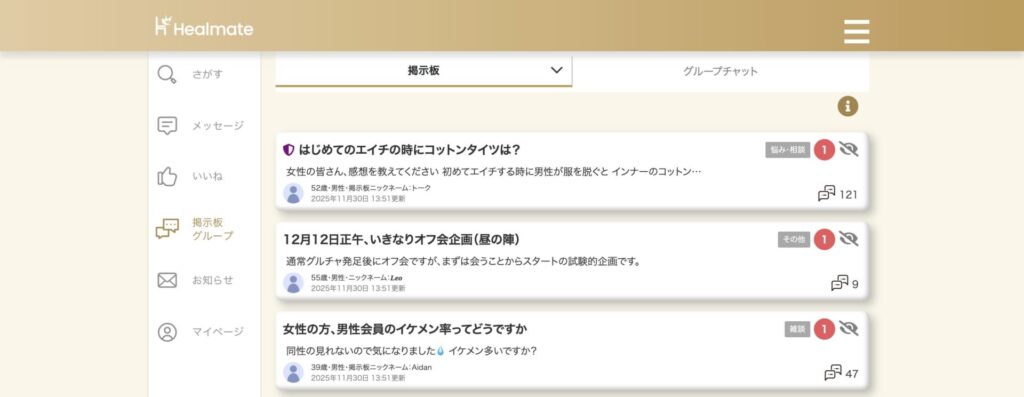Click the reply count 9
The image size is (1024, 397).
coord(855,284)
